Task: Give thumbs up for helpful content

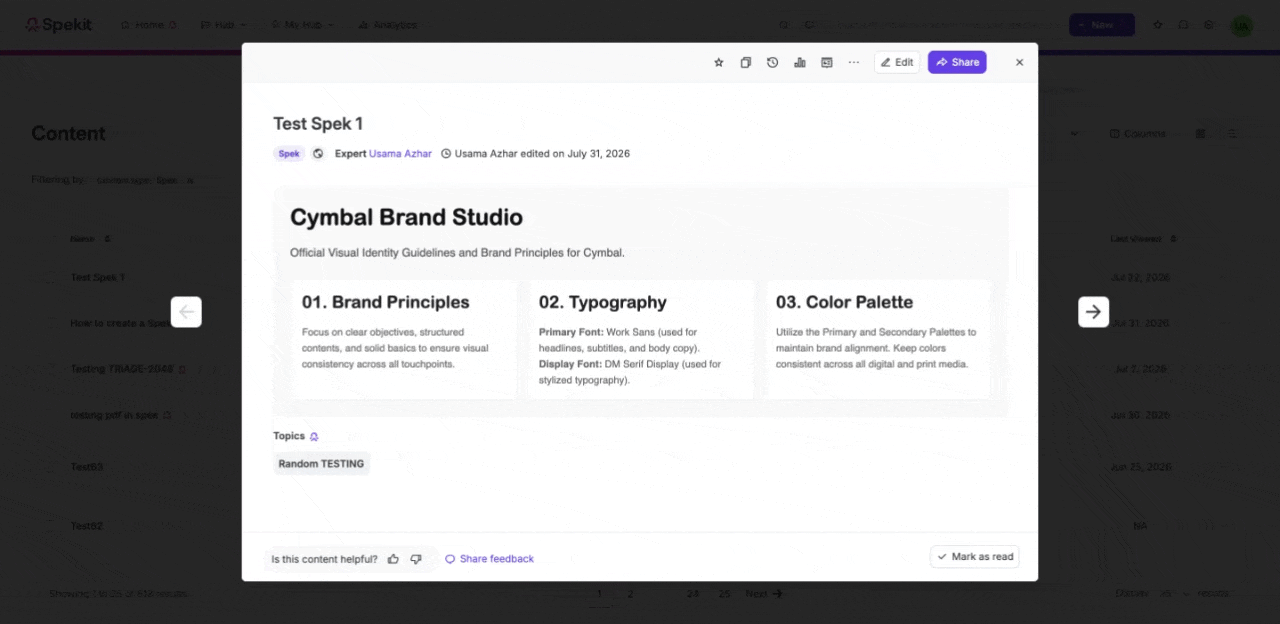Action: point(393,559)
